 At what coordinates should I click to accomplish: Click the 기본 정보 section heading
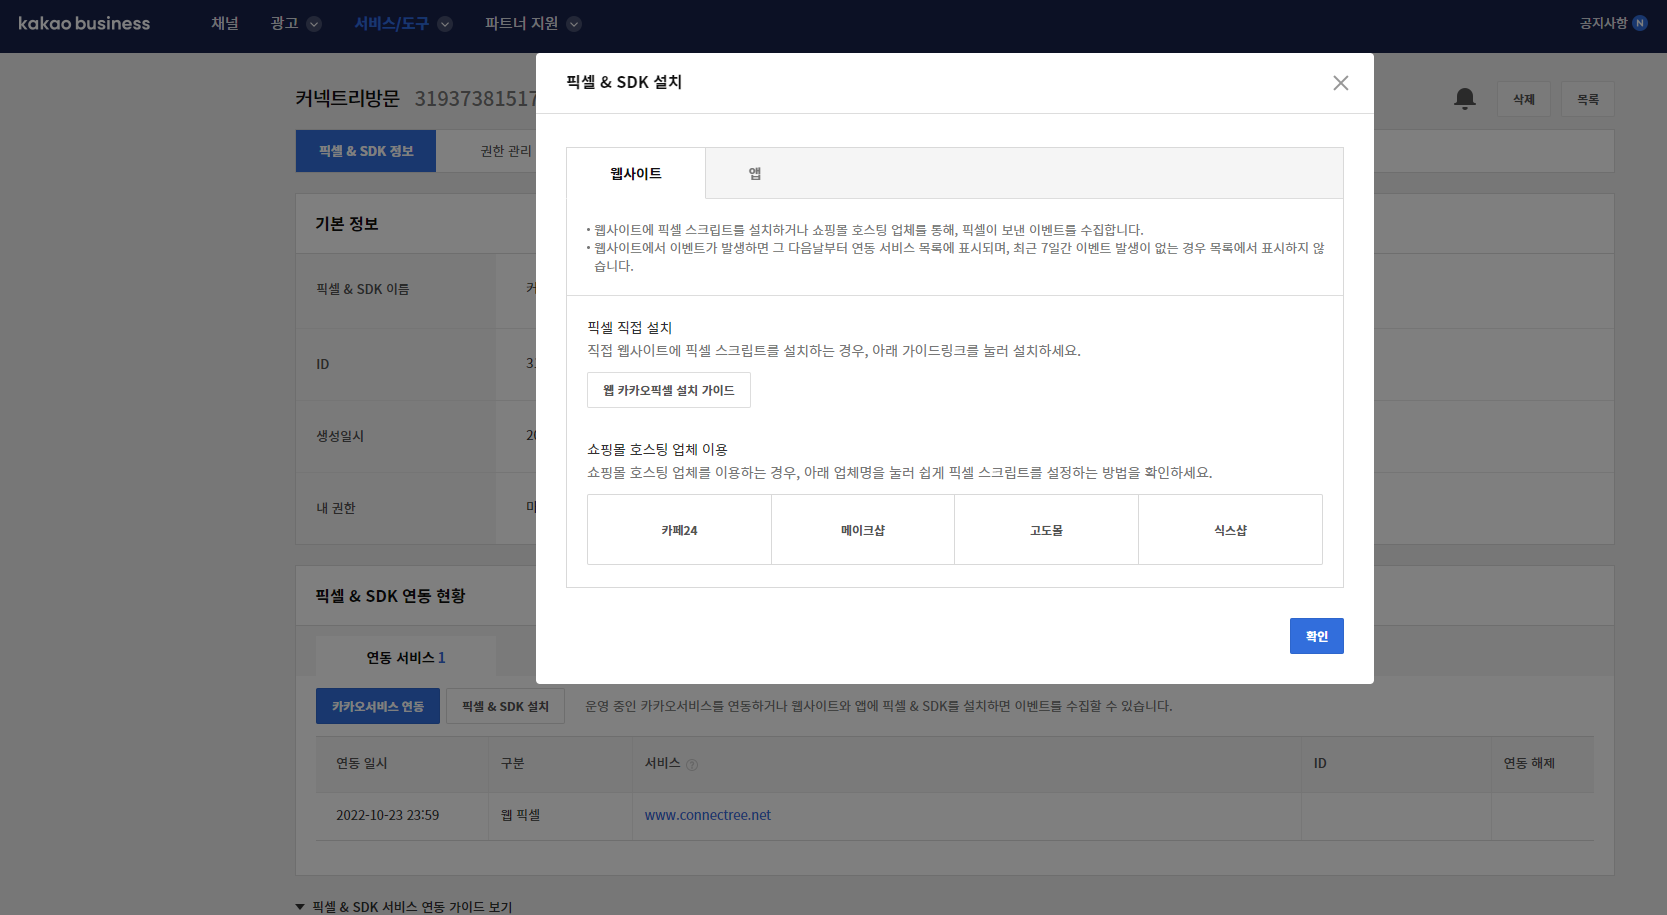click(x=347, y=224)
